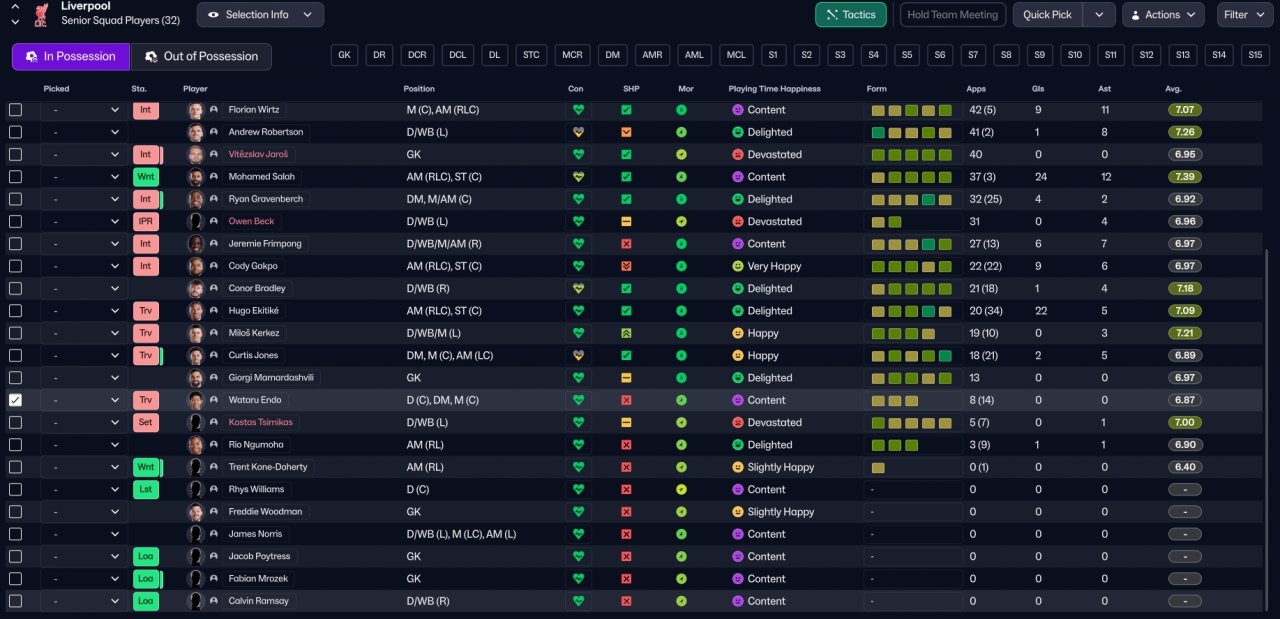The width and height of the screenshot is (1280, 619).
Task: Click Freddie Woodman's player info icon
Action: (214, 512)
